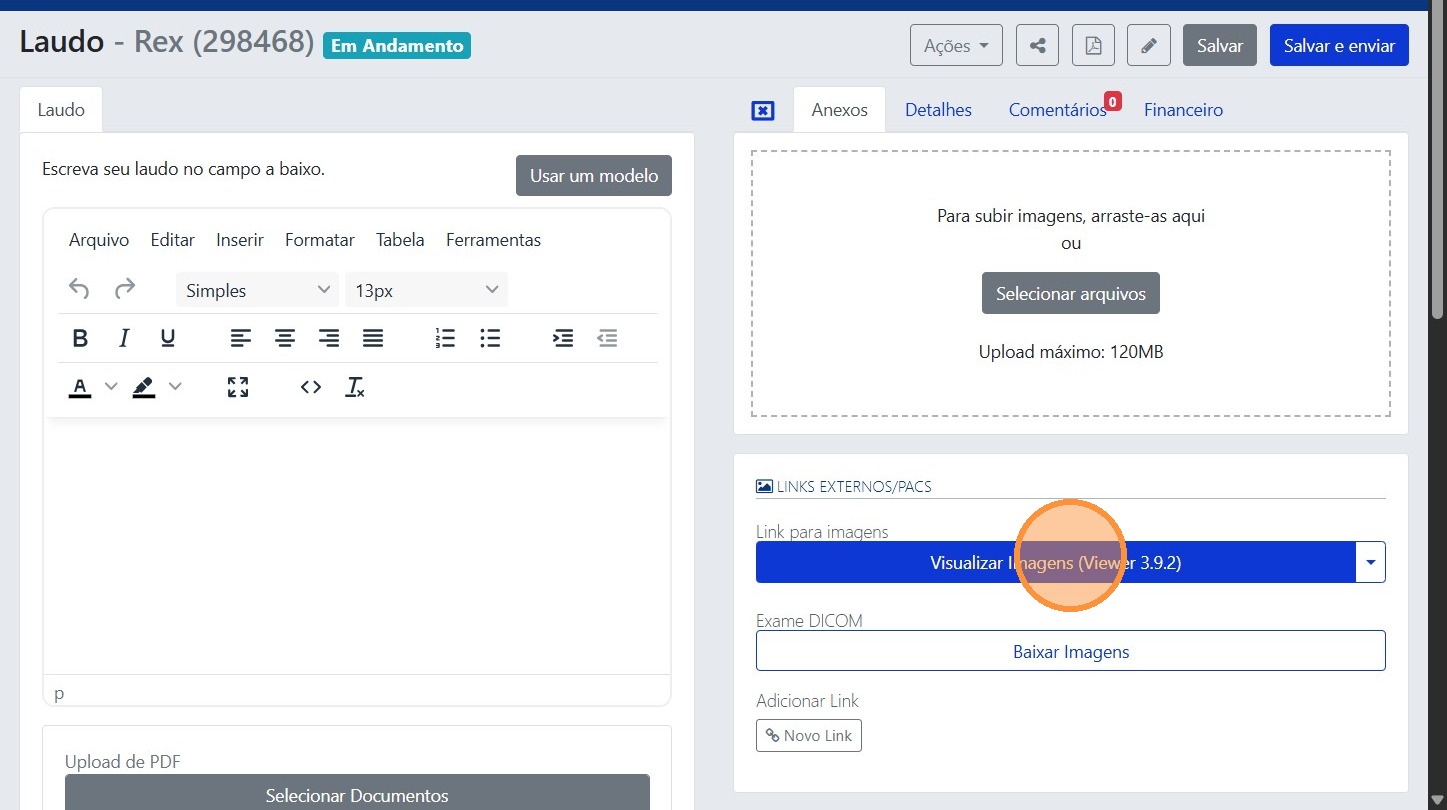This screenshot has width=1447, height=810.
Task: Open the Ações dropdown
Action: coord(955,46)
